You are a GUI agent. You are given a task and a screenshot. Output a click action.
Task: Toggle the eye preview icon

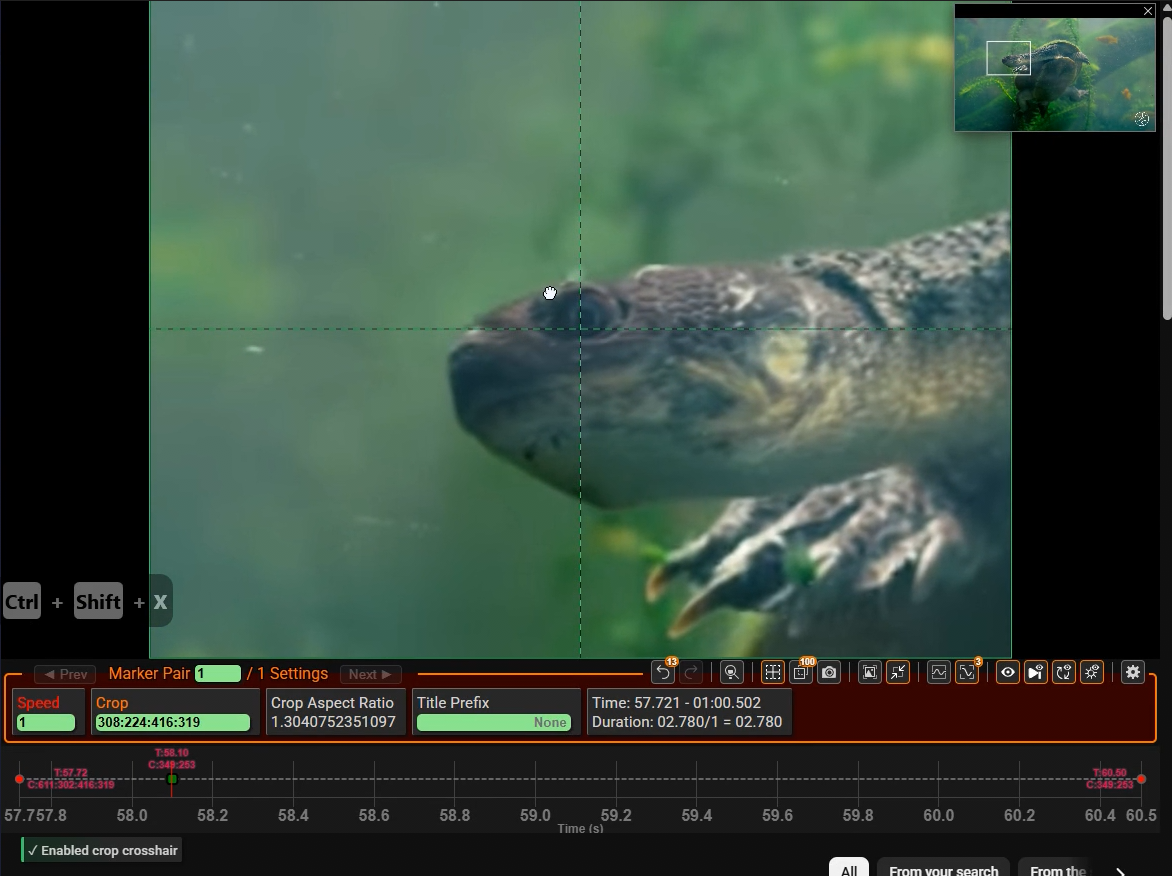pyautogui.click(x=1008, y=673)
